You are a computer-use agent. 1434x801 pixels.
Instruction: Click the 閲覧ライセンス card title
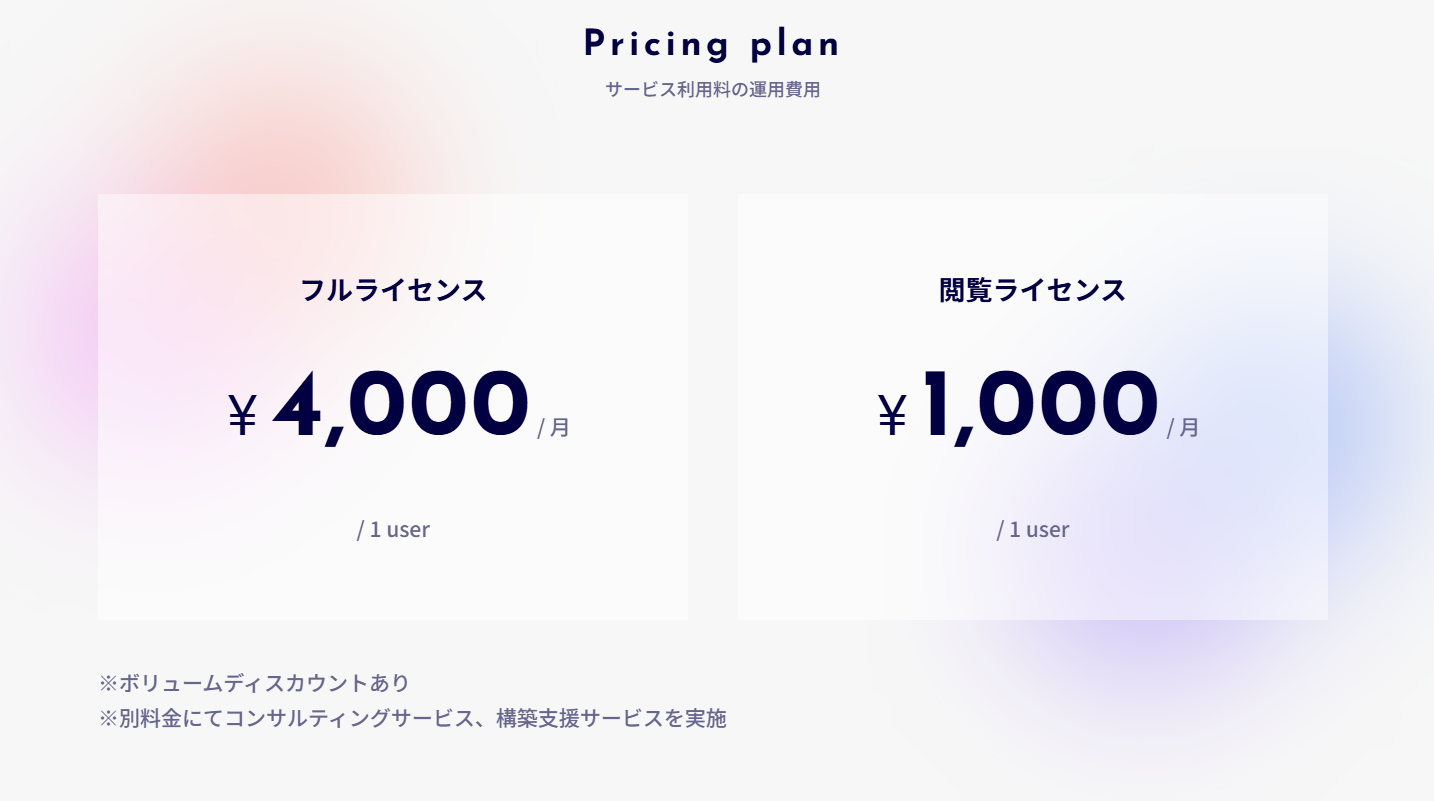tap(1032, 290)
